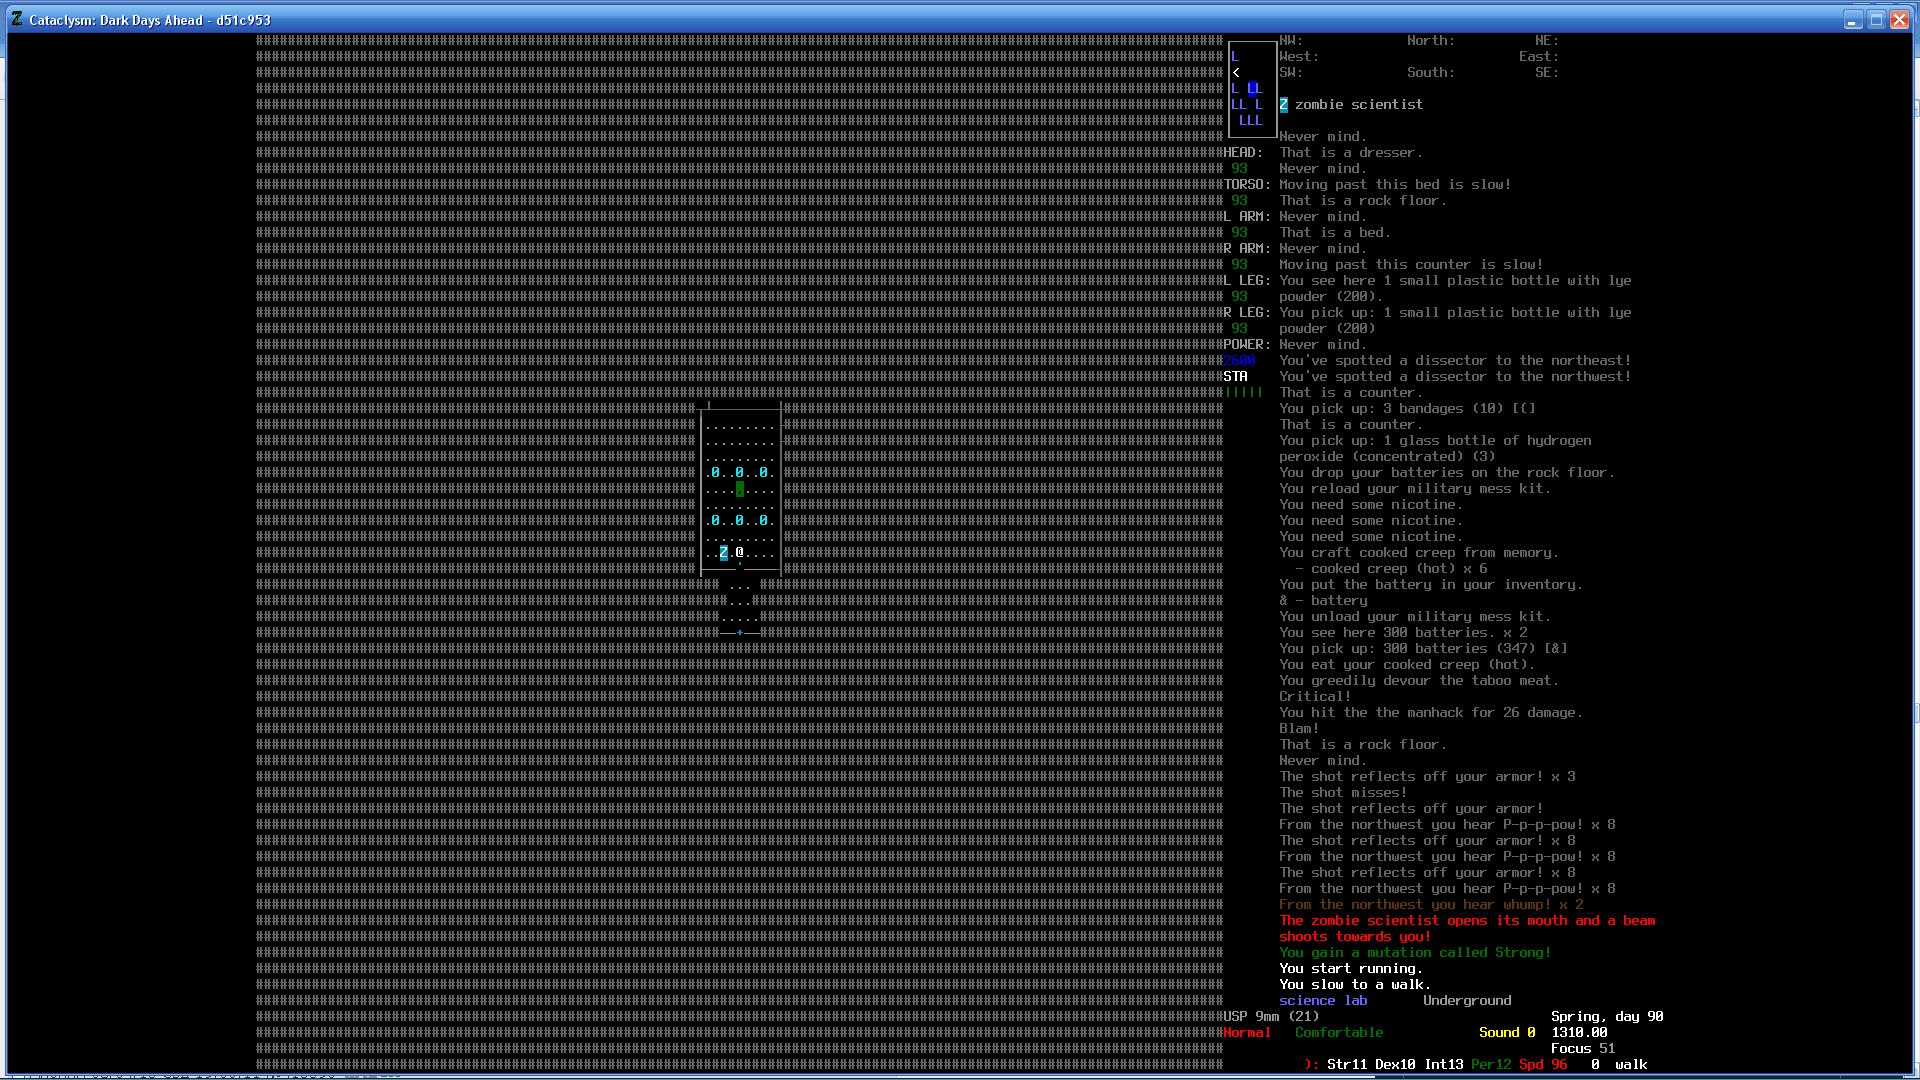Click the Sound 0 indicator
Image resolution: width=1920 pixels, height=1080 pixels.
(1507, 1033)
